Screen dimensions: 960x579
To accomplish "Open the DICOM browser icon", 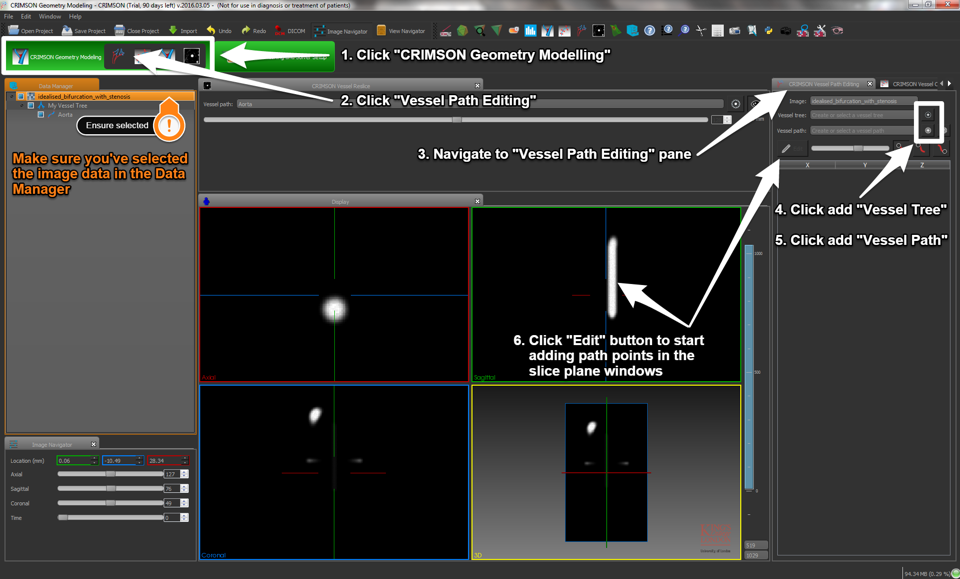I will click(x=290, y=31).
